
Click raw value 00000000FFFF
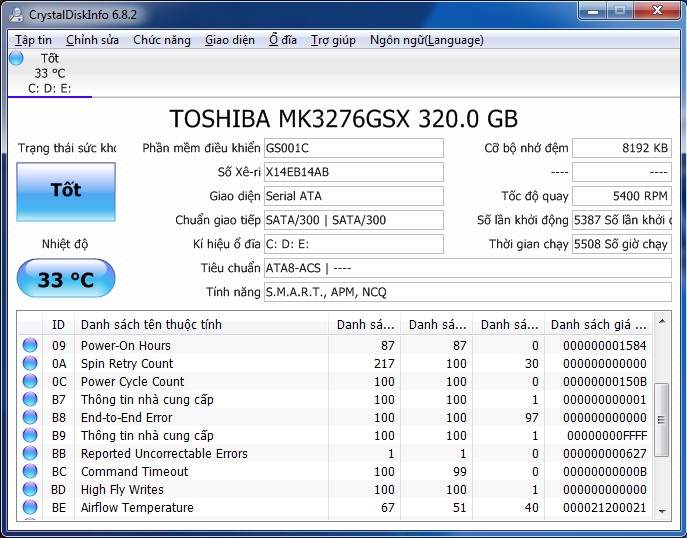click(607, 435)
